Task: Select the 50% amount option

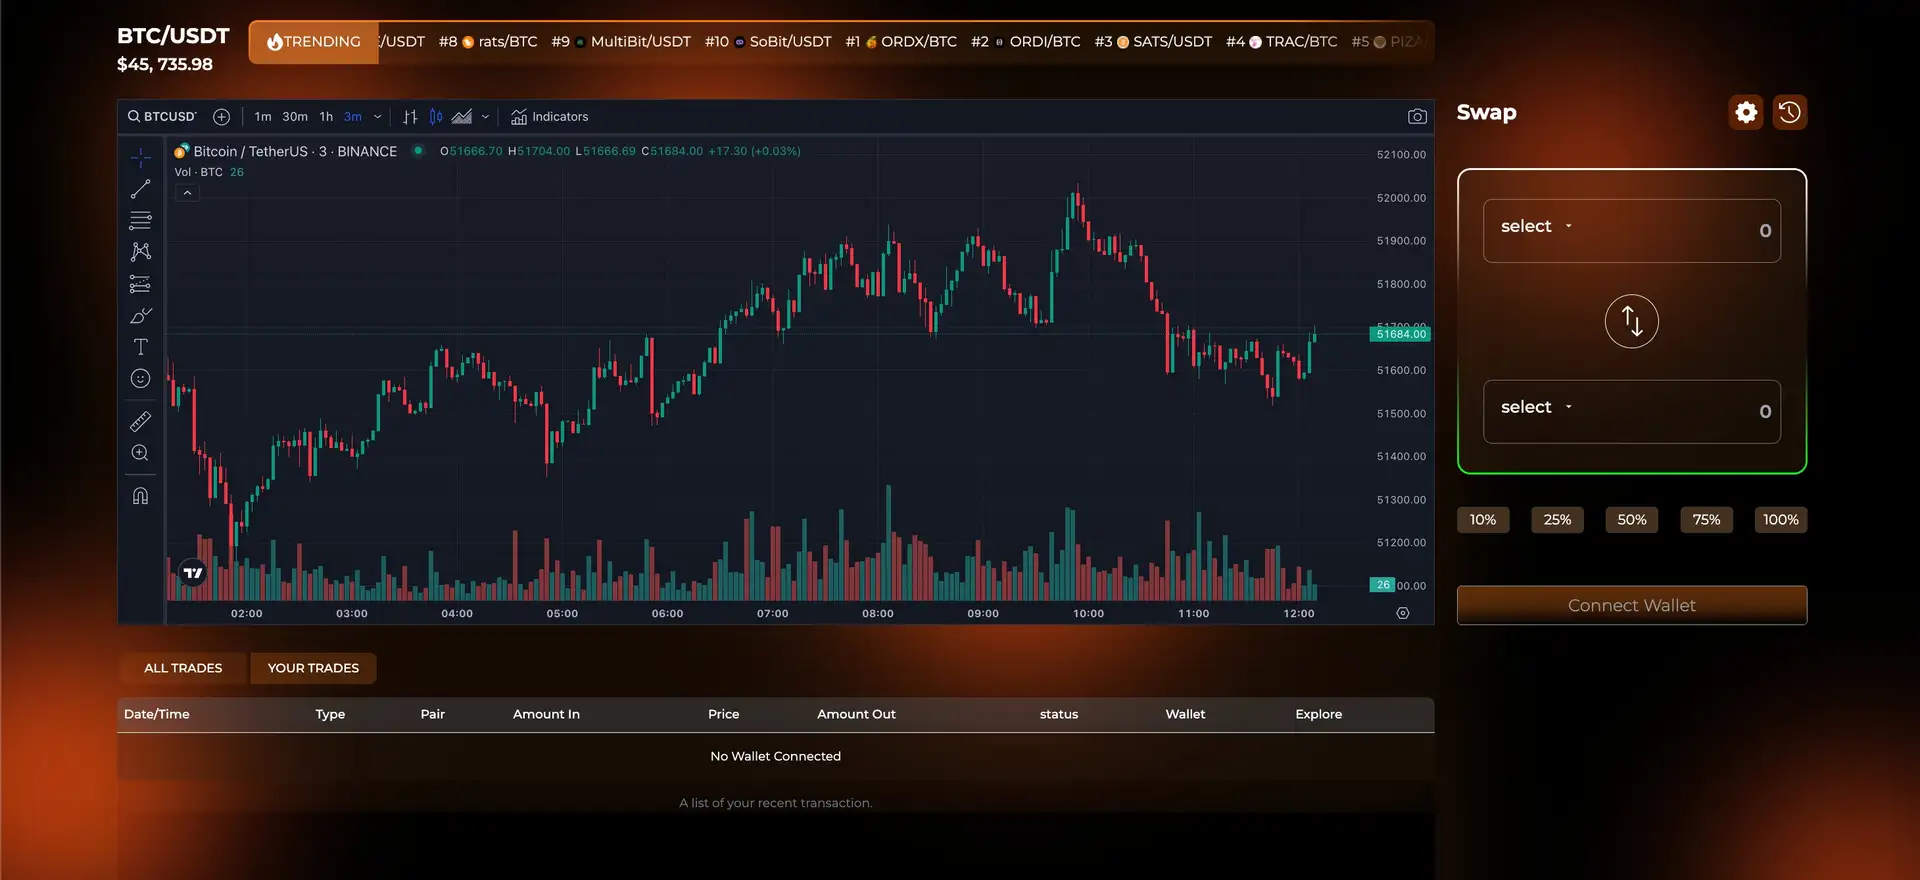Action: click(1631, 520)
